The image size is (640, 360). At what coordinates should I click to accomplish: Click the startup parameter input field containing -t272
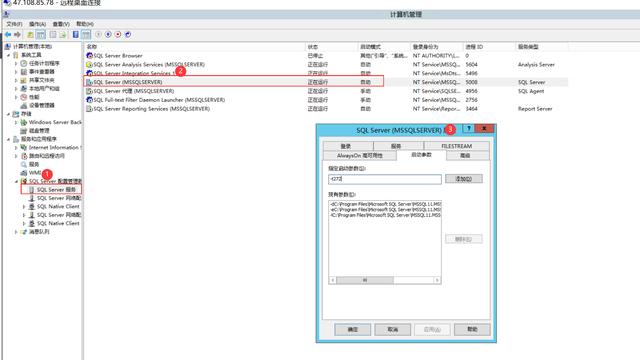click(x=384, y=179)
